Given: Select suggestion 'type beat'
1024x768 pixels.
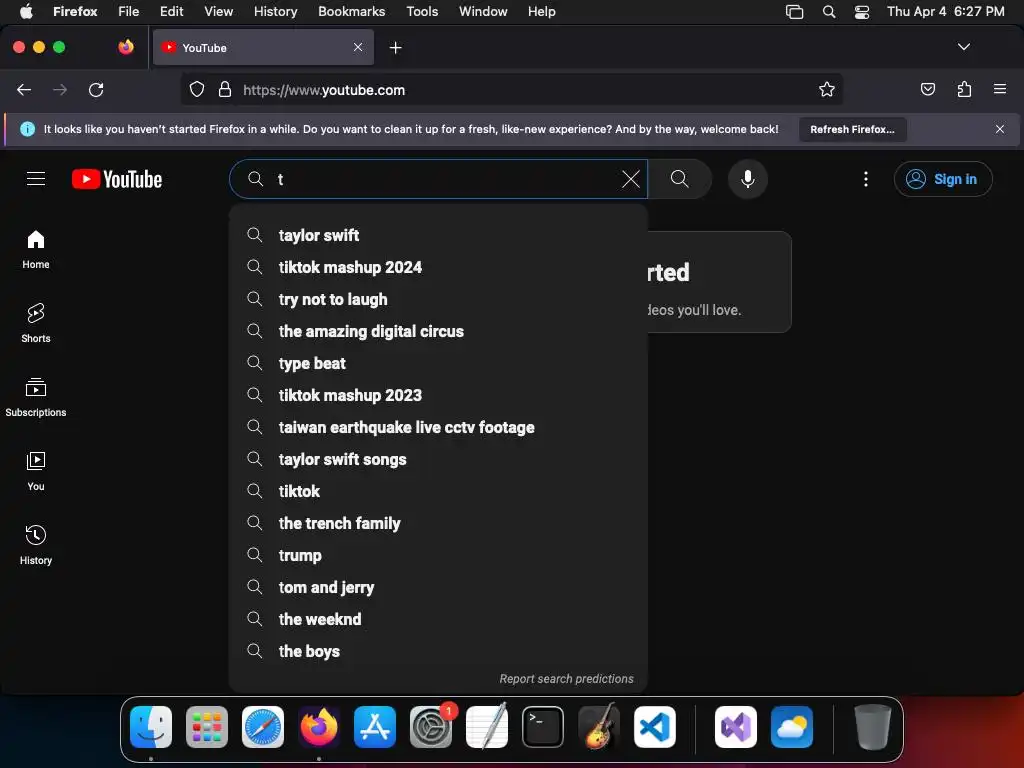Looking at the screenshot, I should [x=438, y=363].
